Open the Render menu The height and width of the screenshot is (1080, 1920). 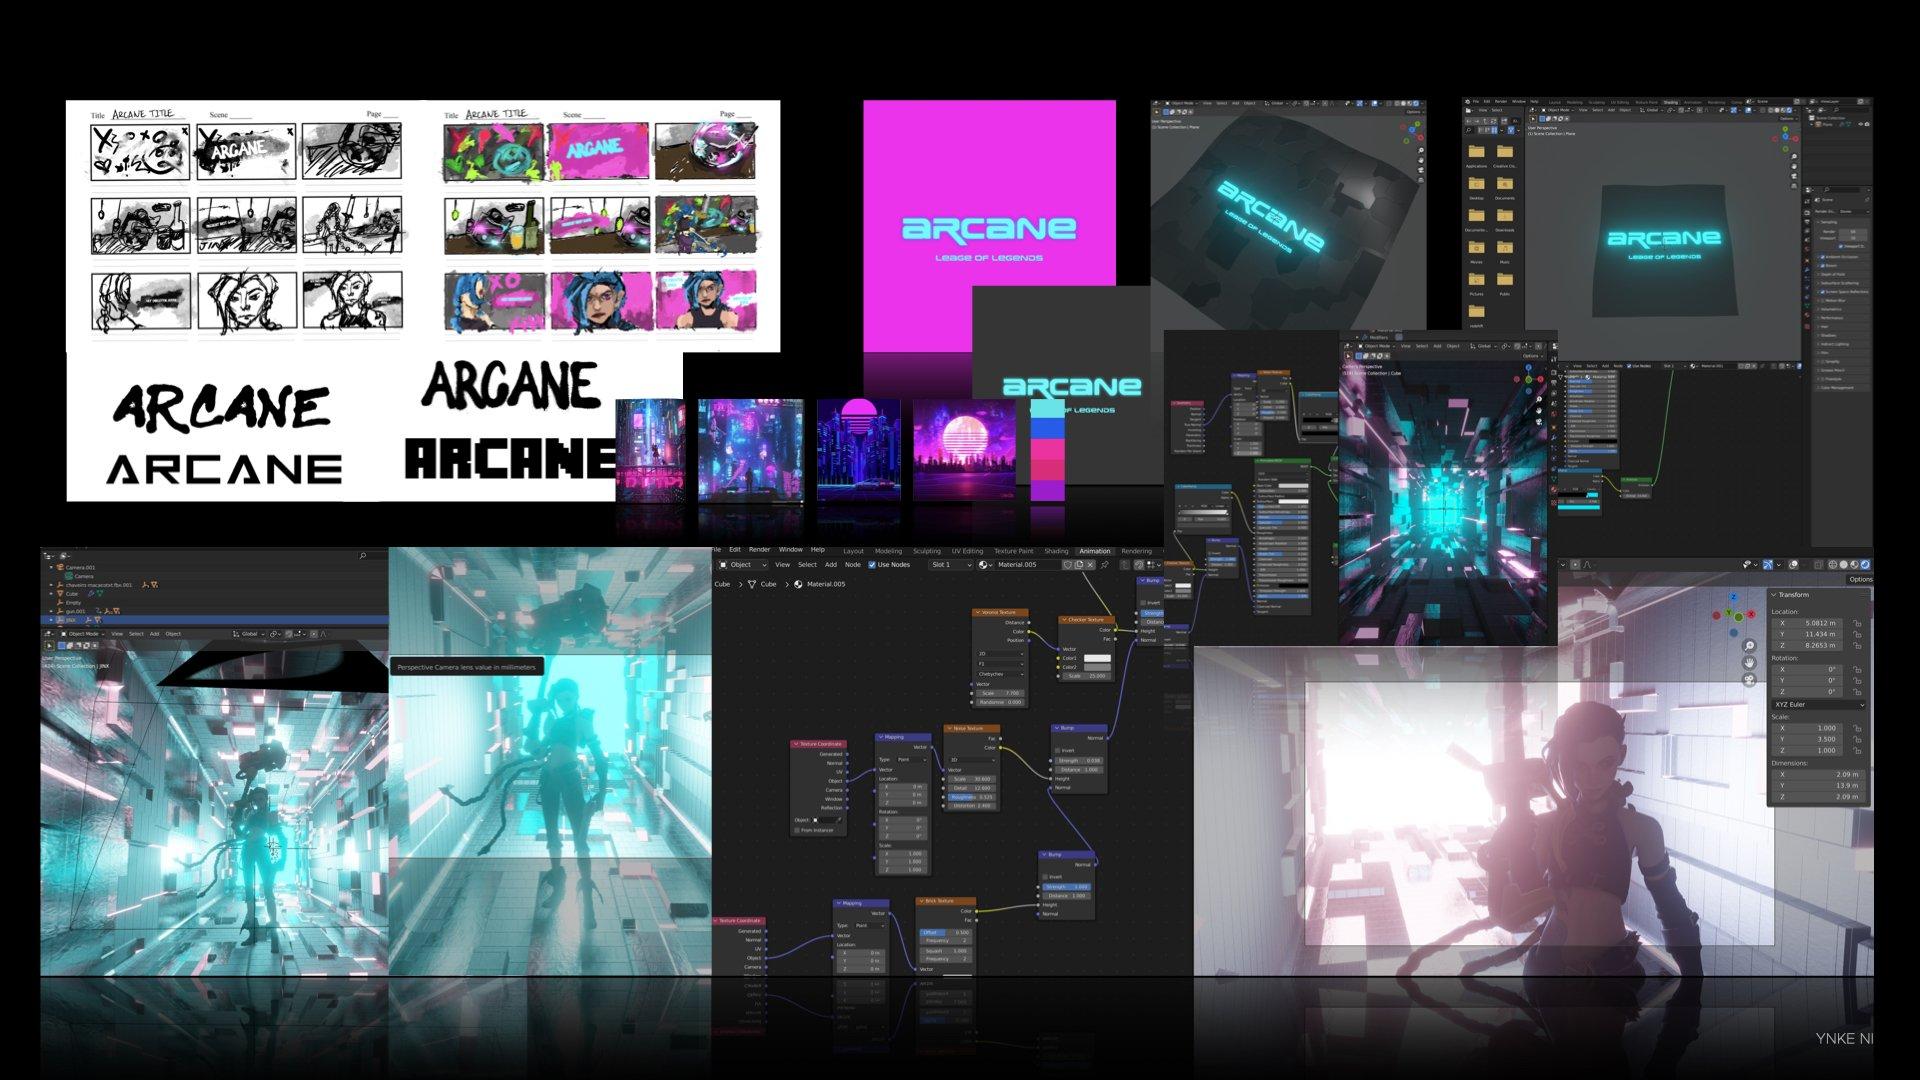(x=760, y=550)
